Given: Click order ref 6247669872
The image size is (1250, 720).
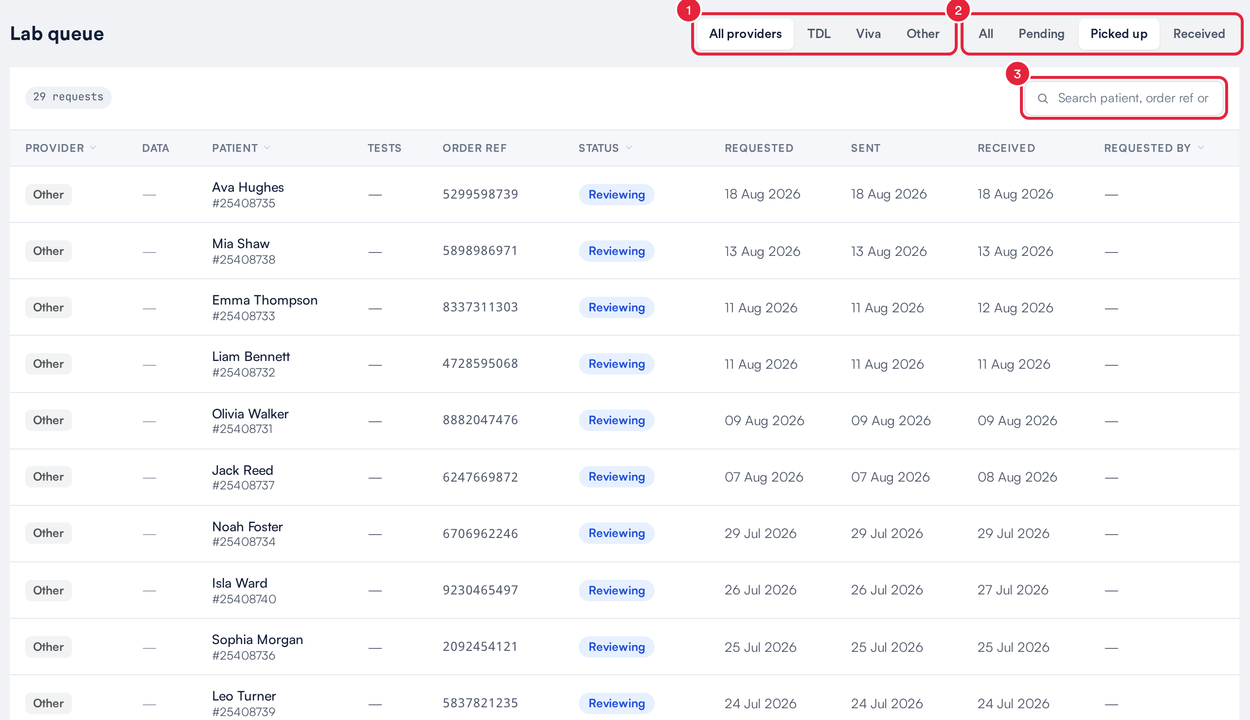Looking at the screenshot, I should click(x=481, y=477).
